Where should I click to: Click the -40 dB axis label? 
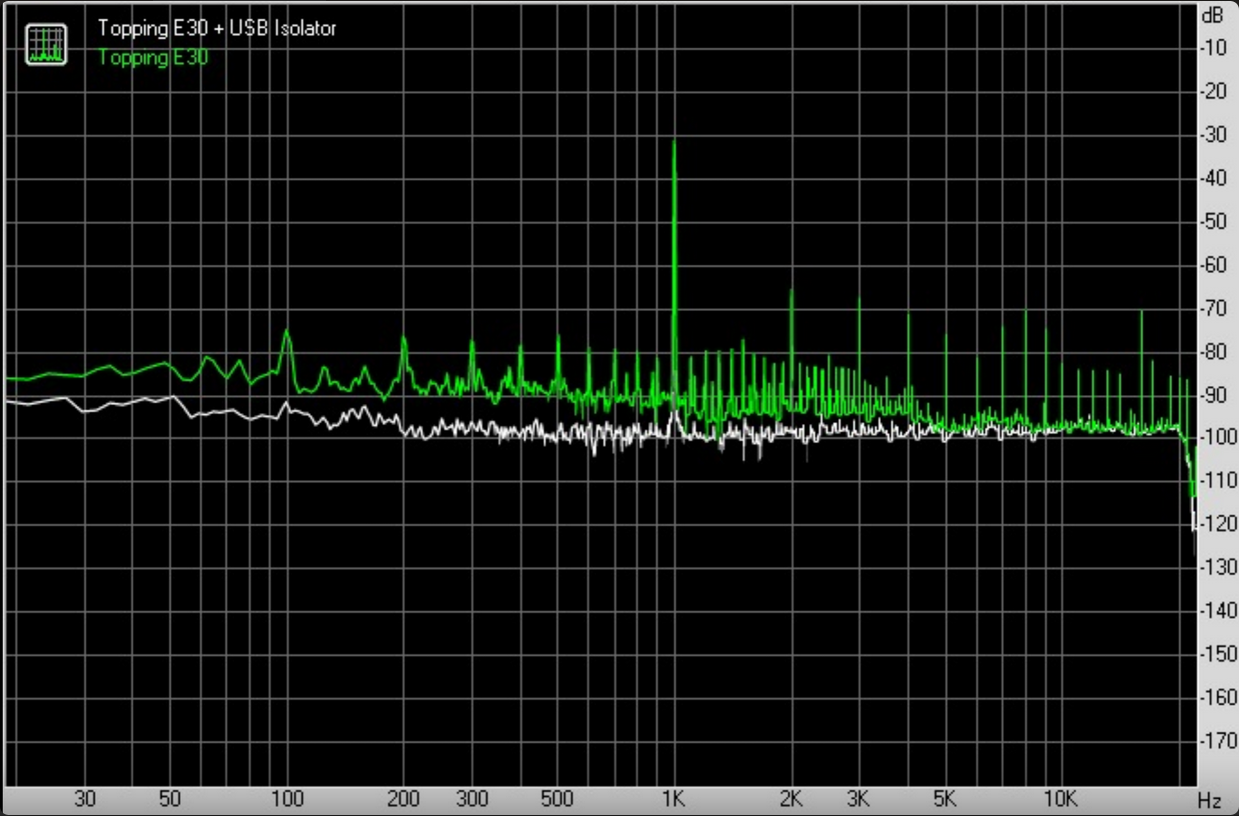point(1213,178)
